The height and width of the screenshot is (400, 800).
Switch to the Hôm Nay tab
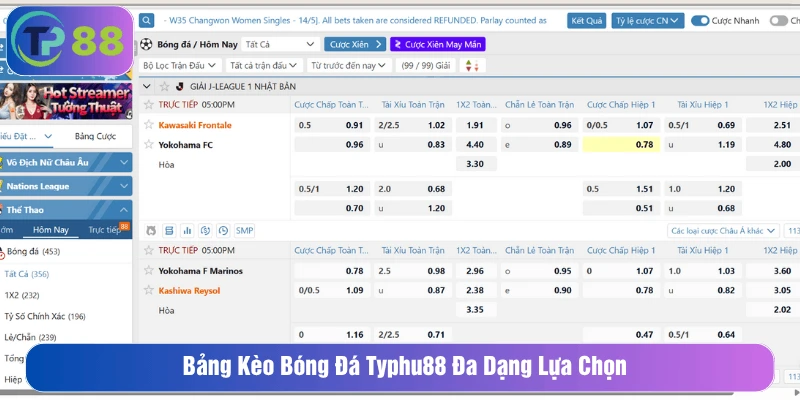[x=51, y=230]
